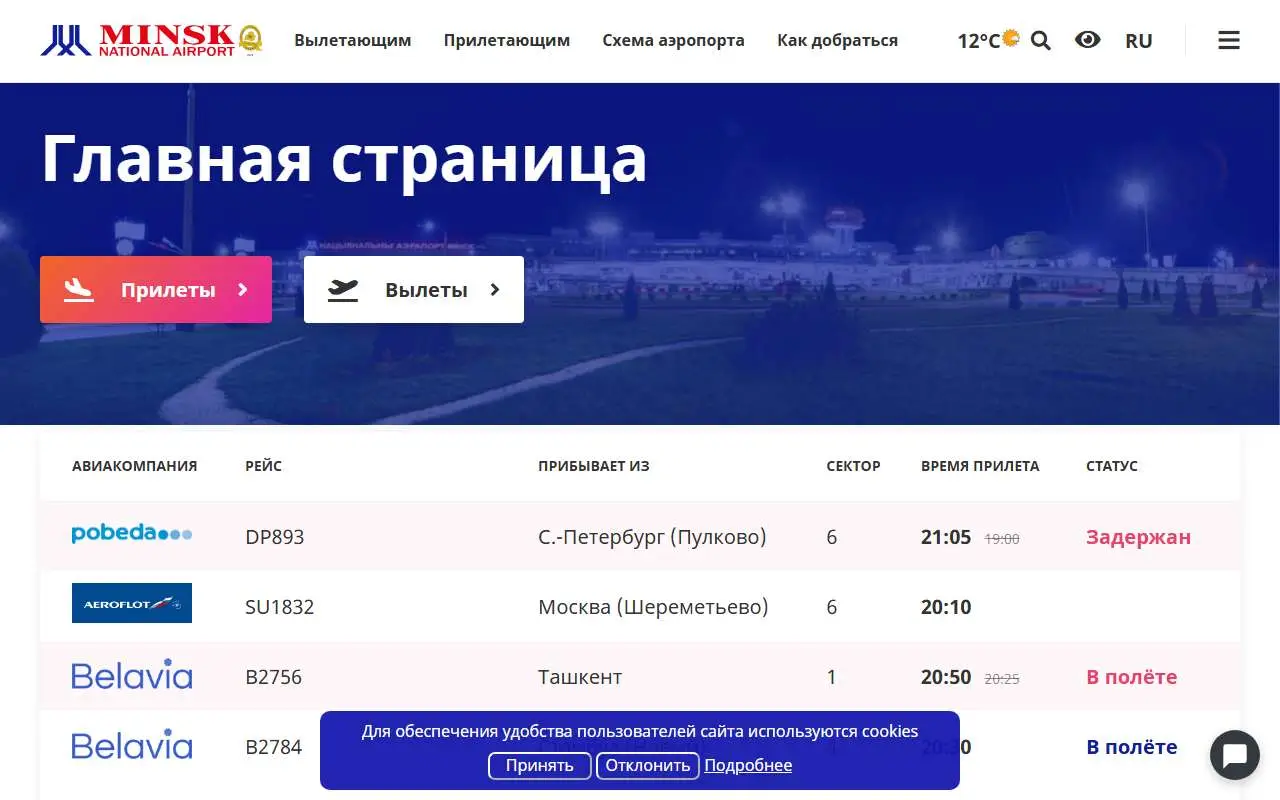
Task: Click the takeoff plane icon on Вылеты
Action: pos(343,289)
